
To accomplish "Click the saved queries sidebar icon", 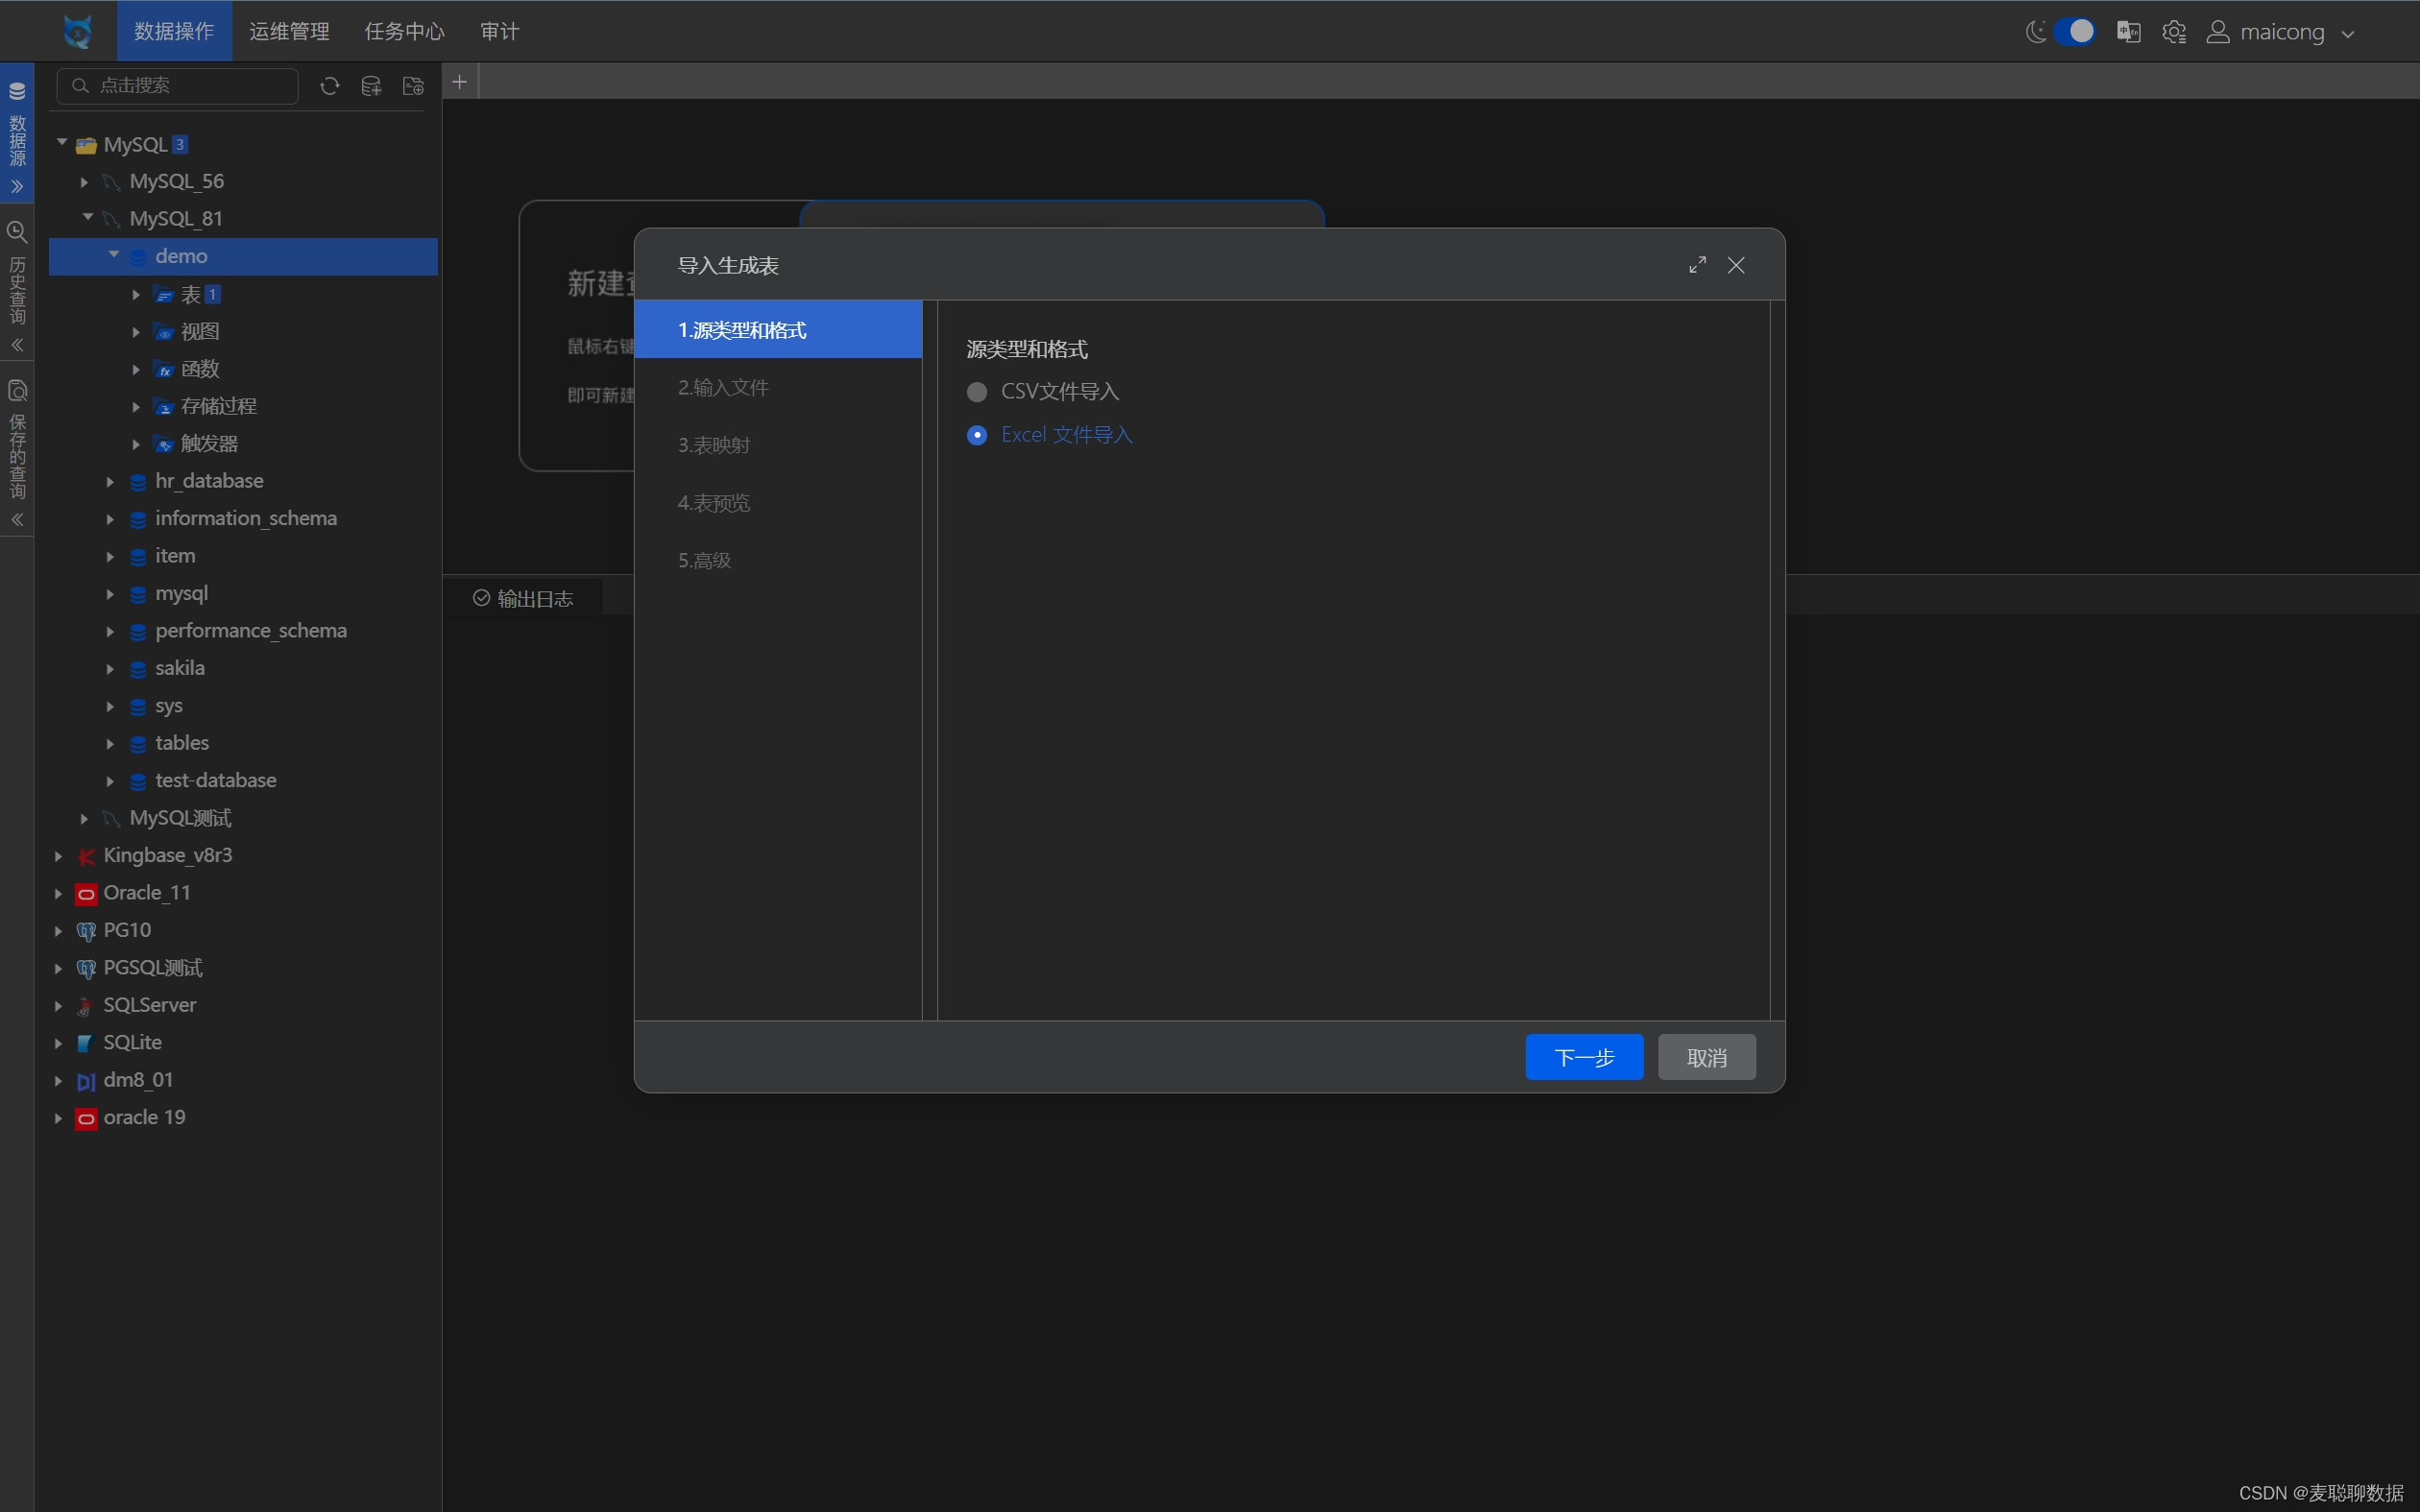I will tap(17, 391).
